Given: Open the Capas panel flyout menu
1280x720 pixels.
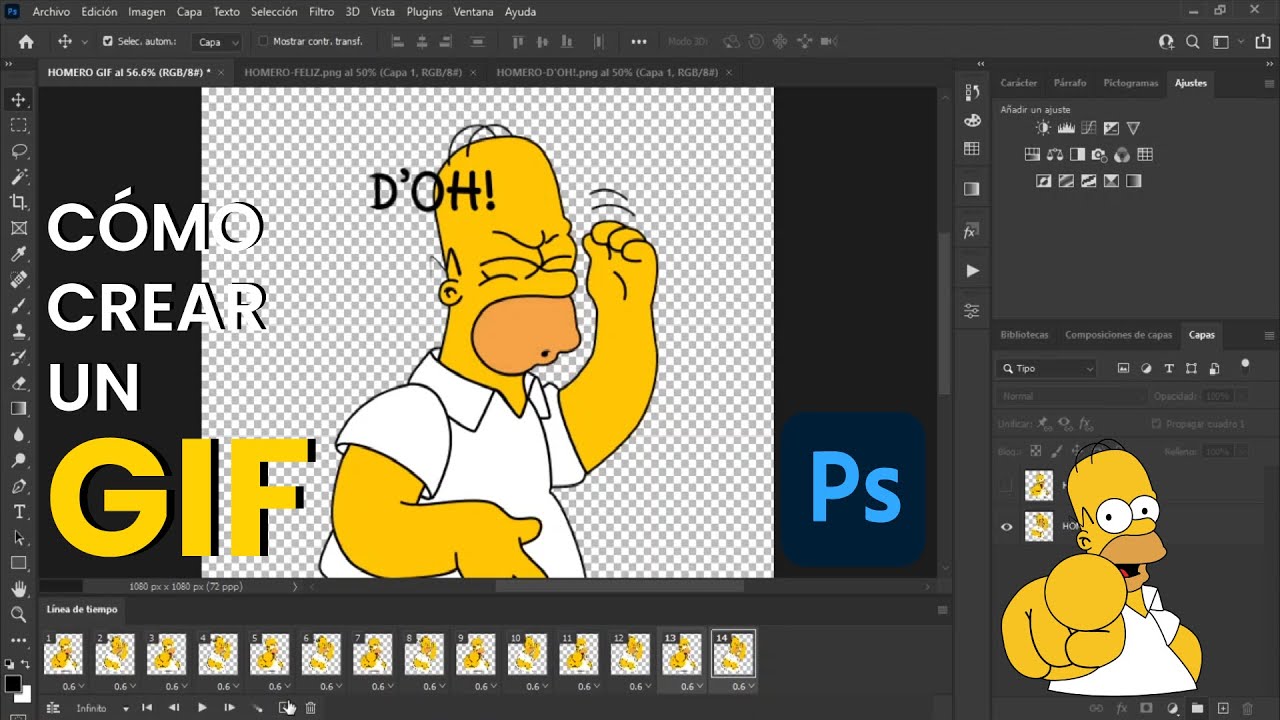Looking at the screenshot, I should tap(1269, 335).
